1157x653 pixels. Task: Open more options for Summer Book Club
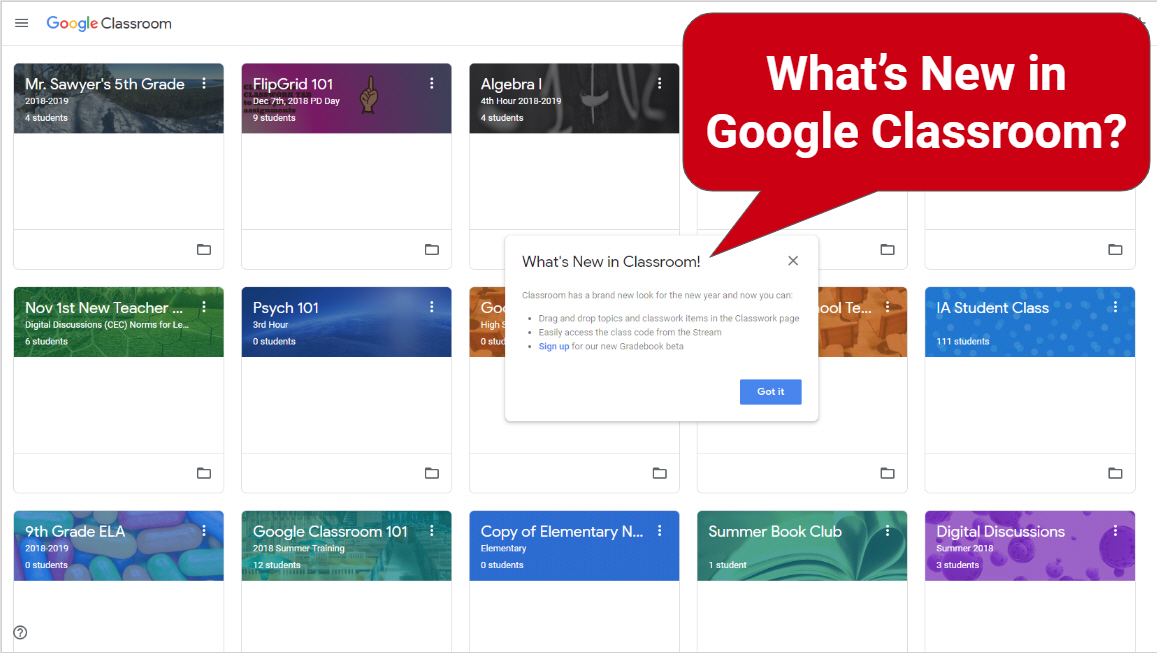[x=887, y=531]
